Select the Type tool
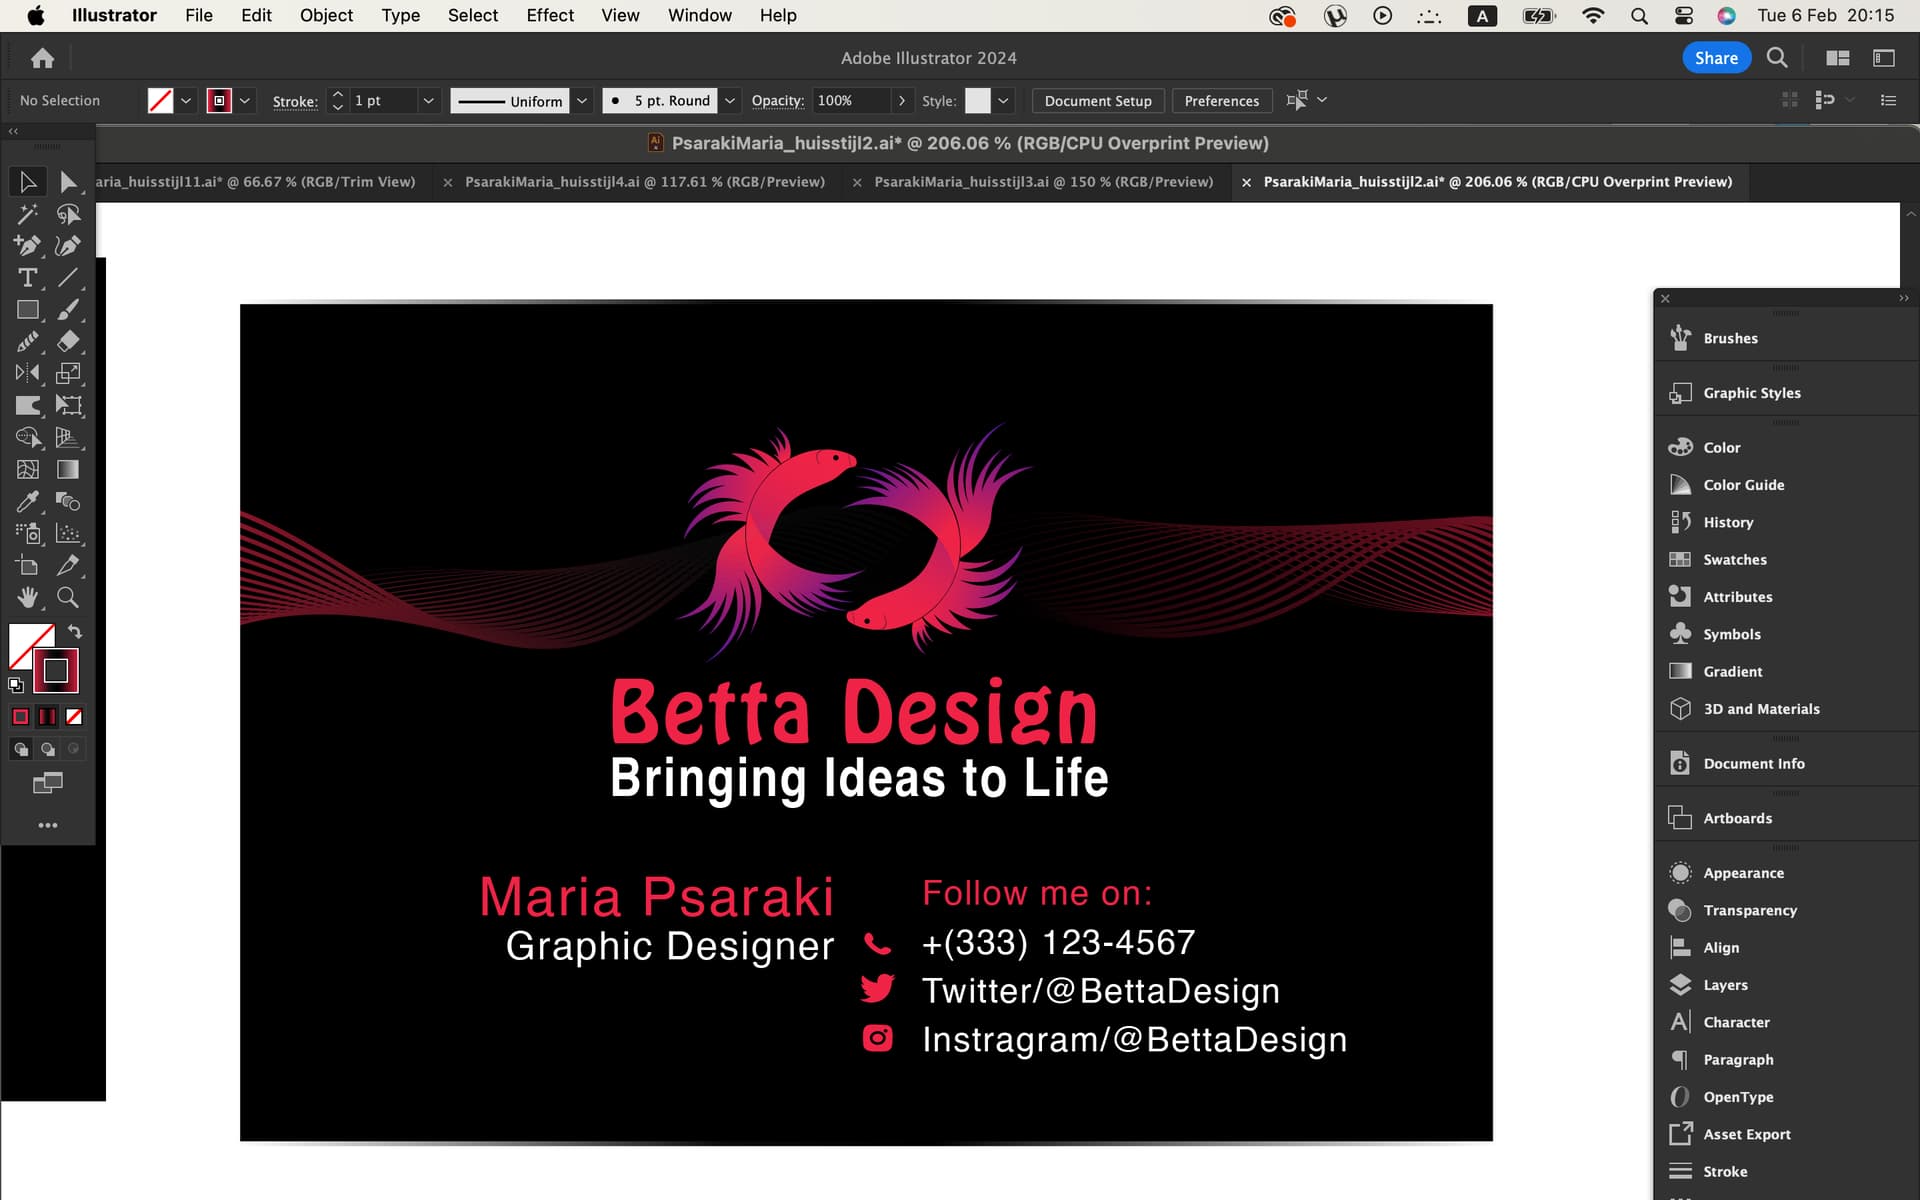This screenshot has width=1920, height=1200. point(27,278)
